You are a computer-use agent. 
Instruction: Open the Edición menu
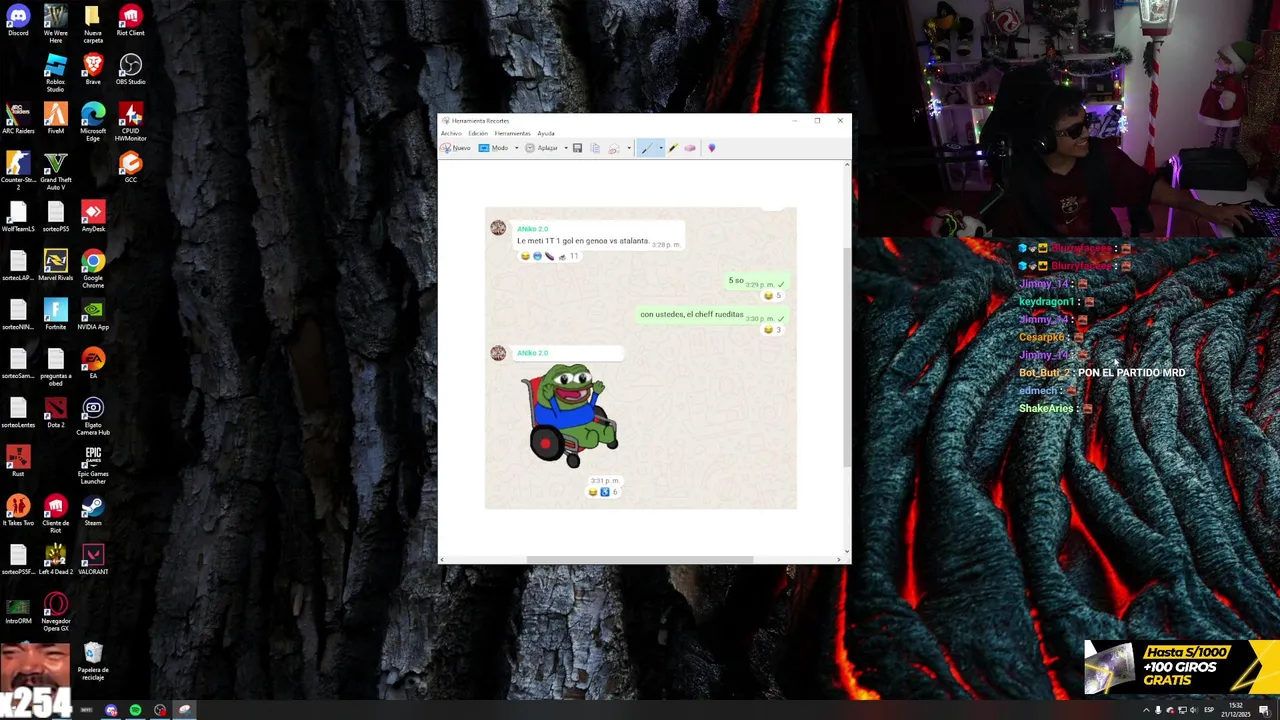coord(478,133)
